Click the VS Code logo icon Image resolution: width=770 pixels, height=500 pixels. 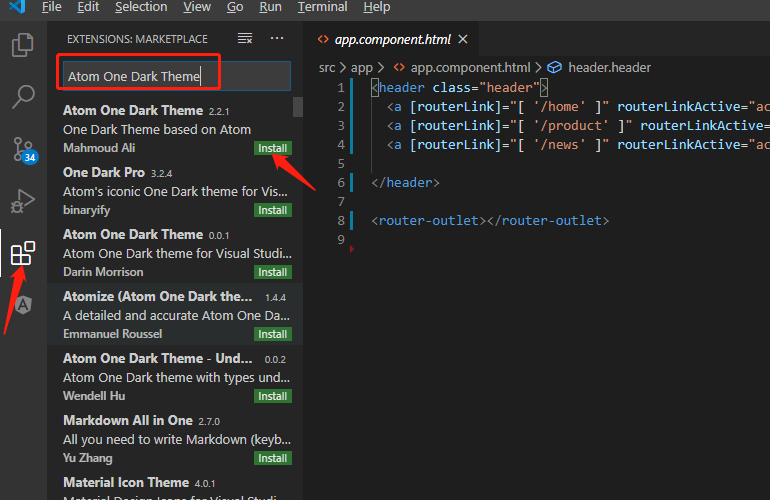pyautogui.click(x=17, y=7)
